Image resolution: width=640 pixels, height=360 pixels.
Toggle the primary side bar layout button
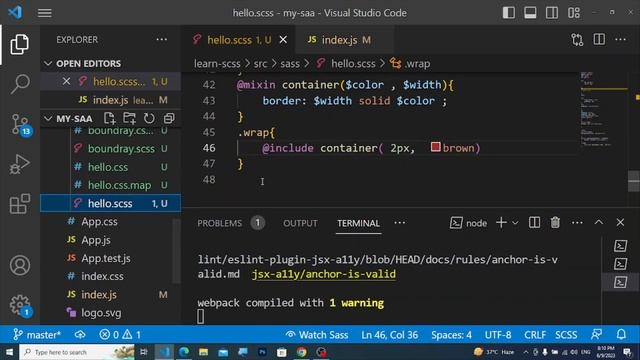(509, 13)
